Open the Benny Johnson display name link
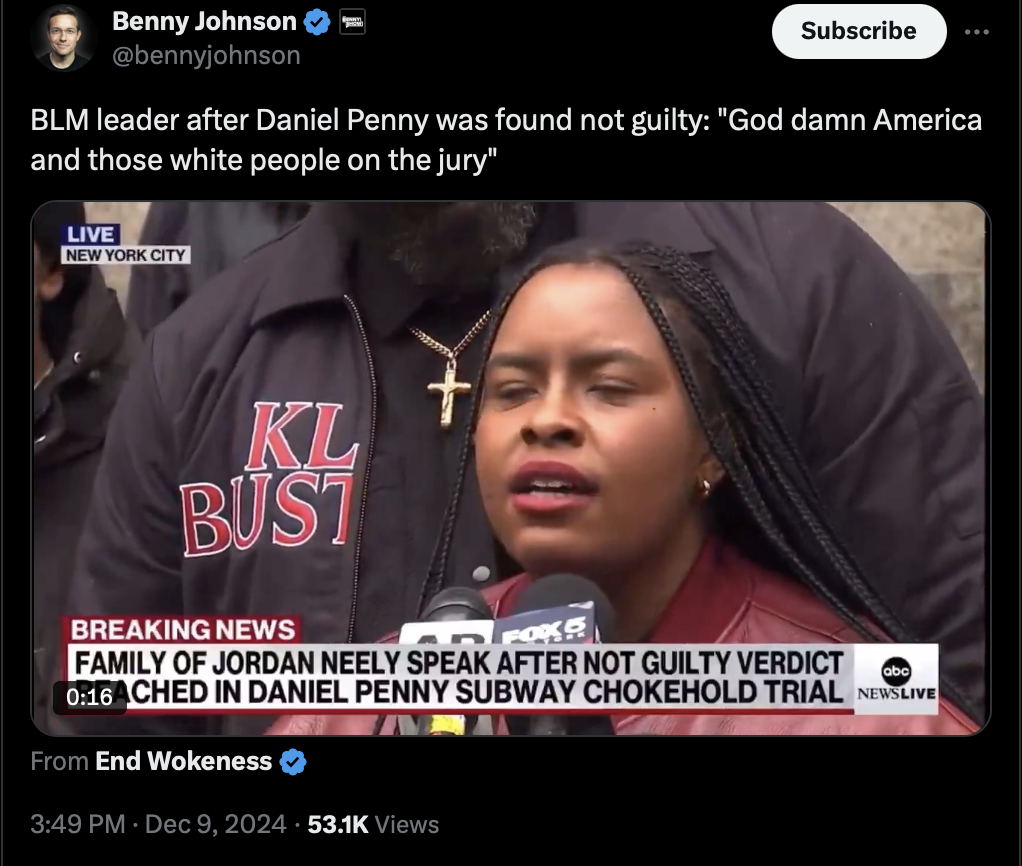The width and height of the screenshot is (1022, 866). tap(204, 22)
